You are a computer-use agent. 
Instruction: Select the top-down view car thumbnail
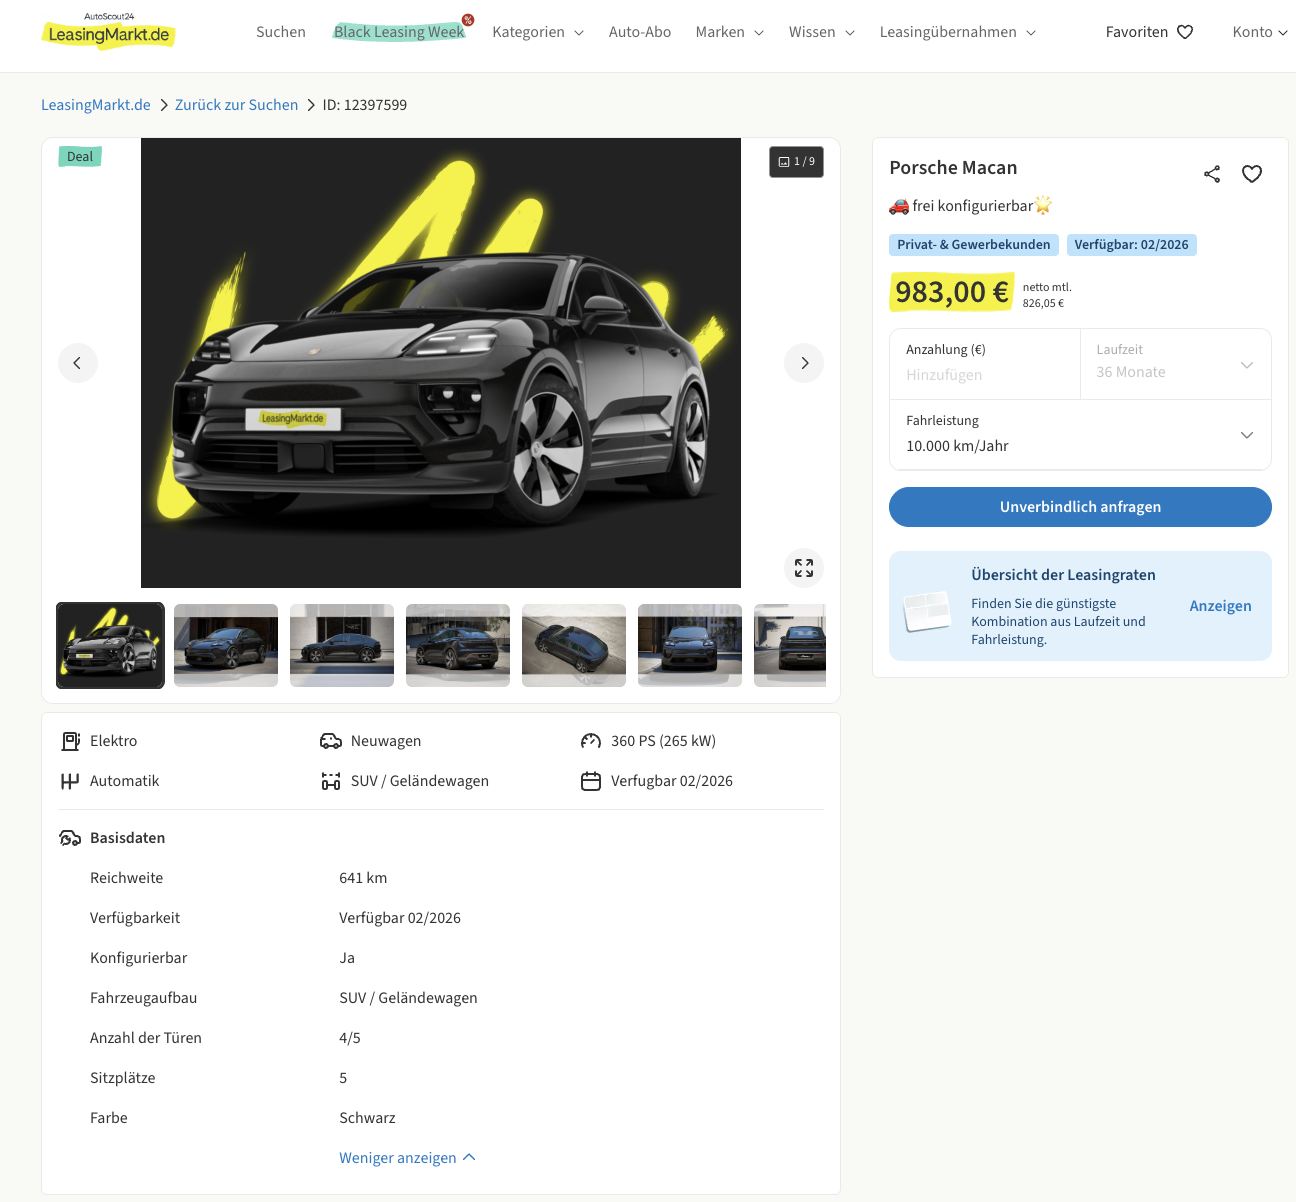pos(574,645)
